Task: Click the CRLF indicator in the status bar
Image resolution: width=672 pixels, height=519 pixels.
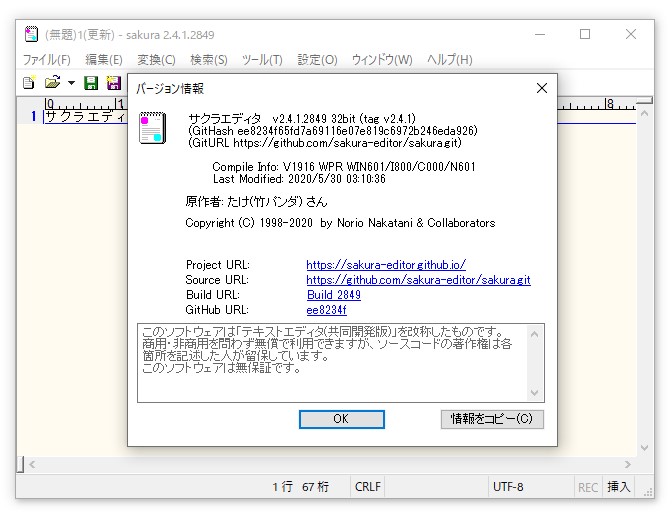Action: coord(368,487)
